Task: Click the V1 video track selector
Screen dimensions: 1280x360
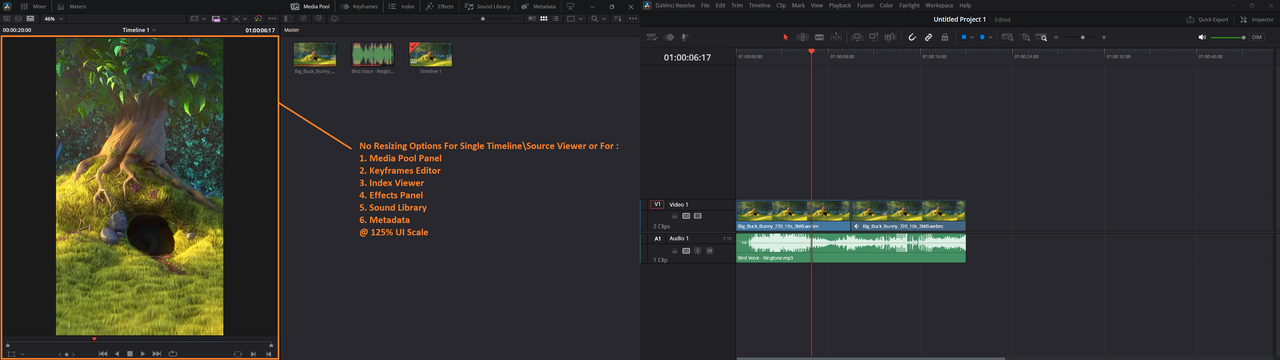Action: (657, 204)
